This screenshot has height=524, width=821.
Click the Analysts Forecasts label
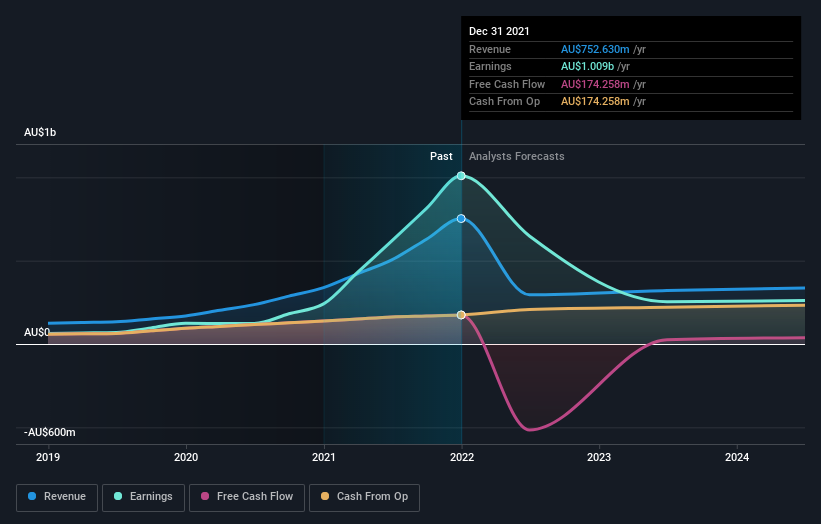(517, 157)
